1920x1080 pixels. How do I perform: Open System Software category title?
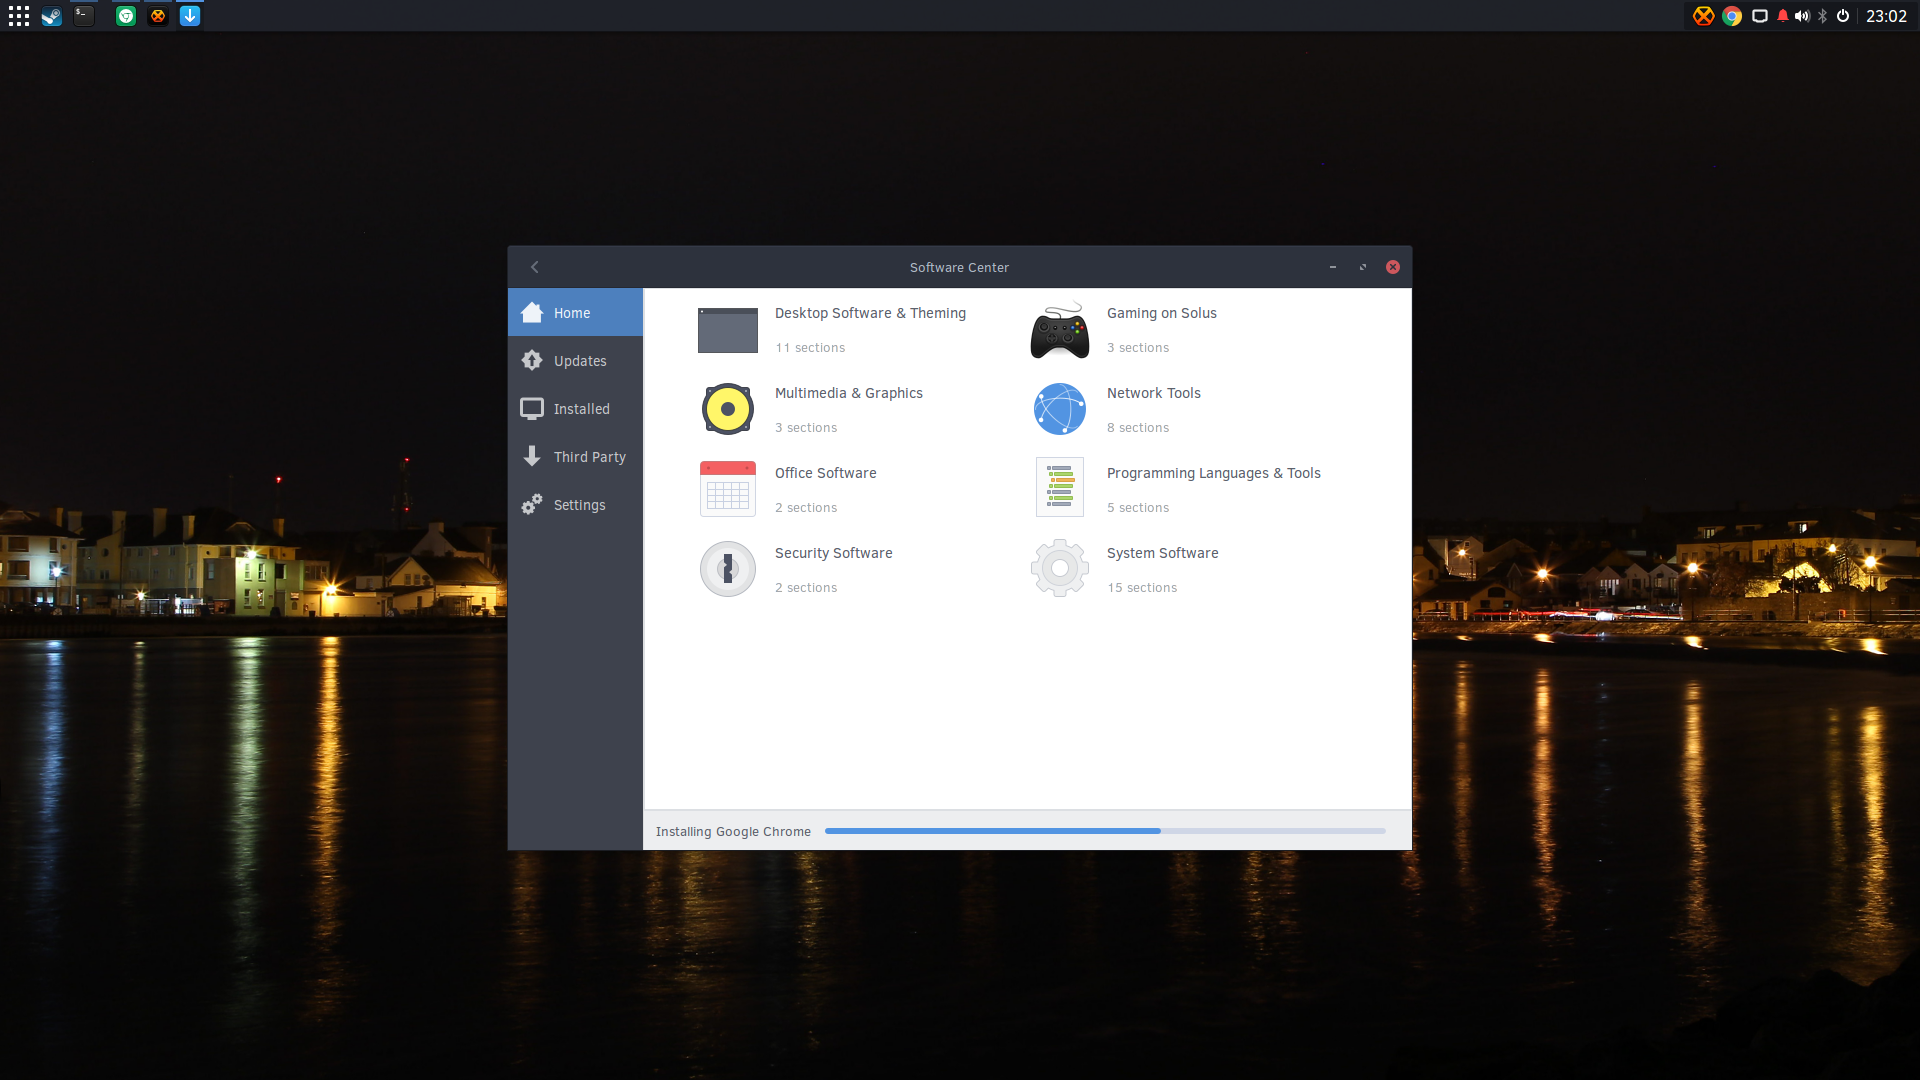pyautogui.click(x=1162, y=553)
